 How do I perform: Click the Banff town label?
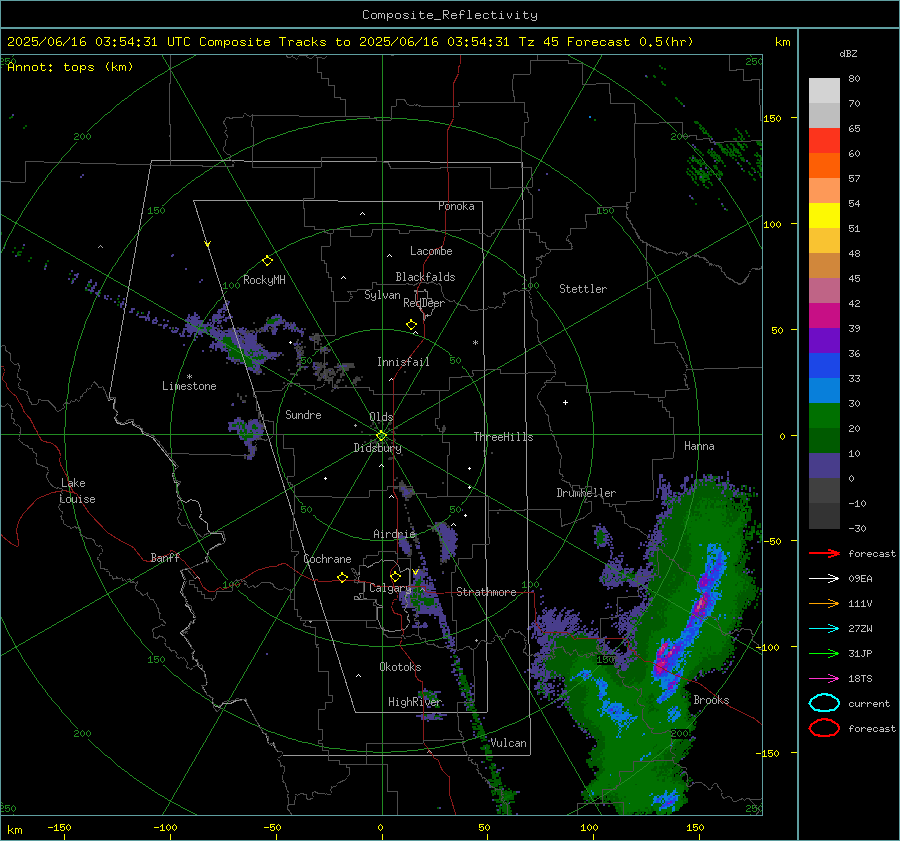click(x=165, y=558)
